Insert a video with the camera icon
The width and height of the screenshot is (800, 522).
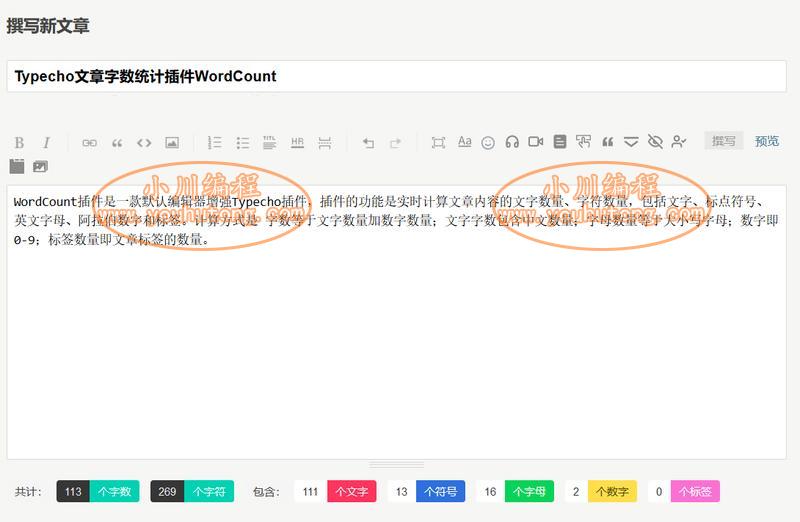click(535, 141)
